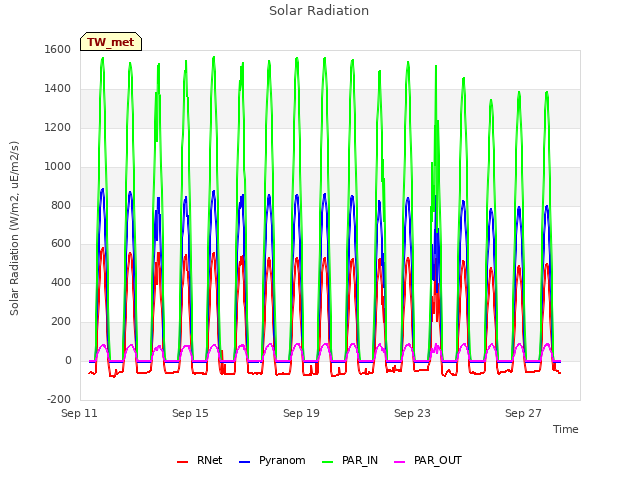Click the red RNet legend swatch

click(182, 462)
